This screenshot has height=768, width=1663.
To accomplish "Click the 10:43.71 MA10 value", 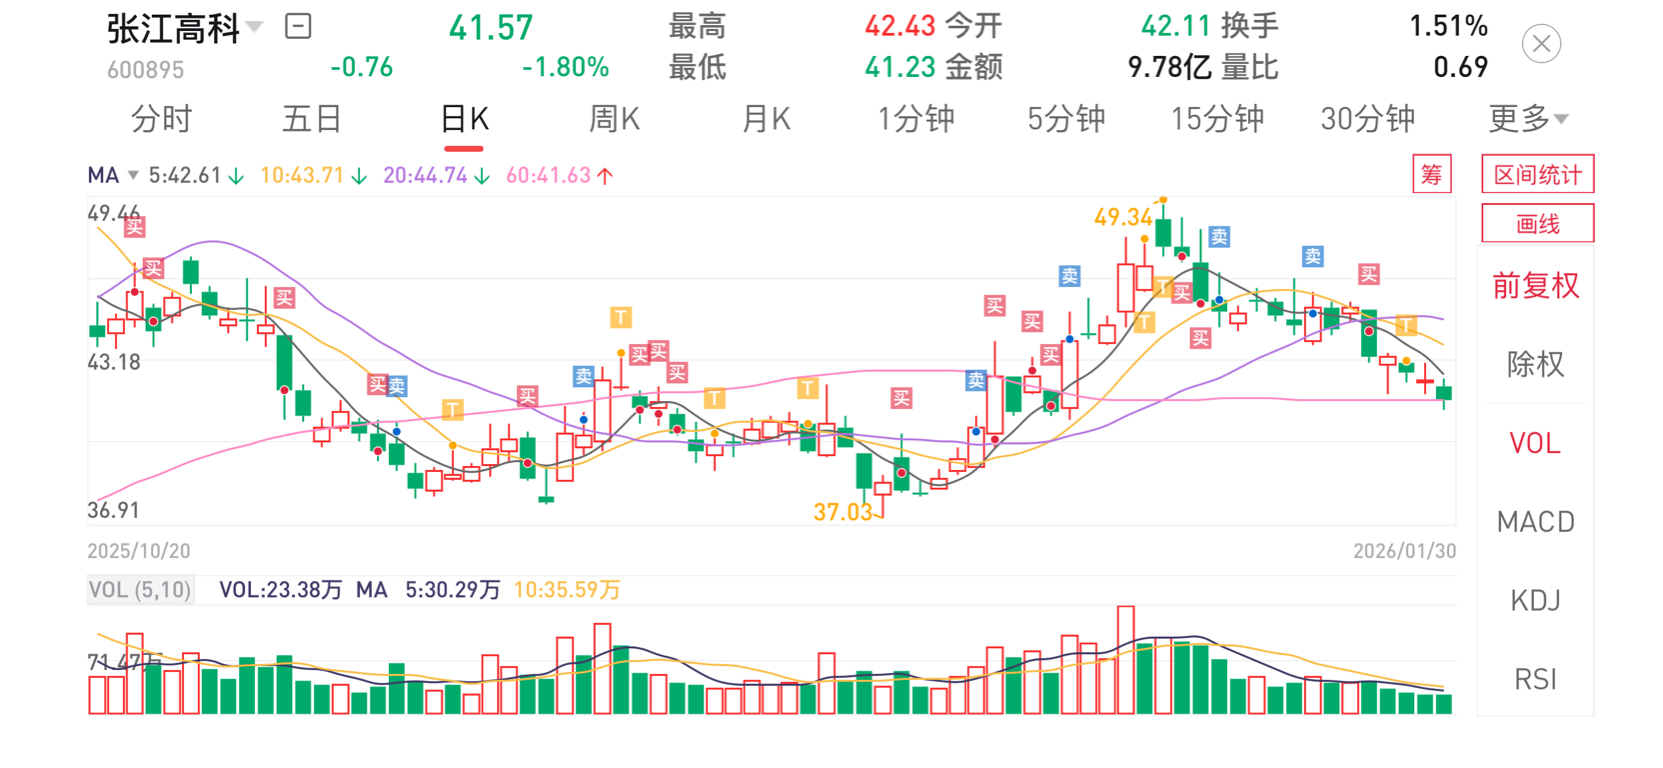I will coord(302,176).
